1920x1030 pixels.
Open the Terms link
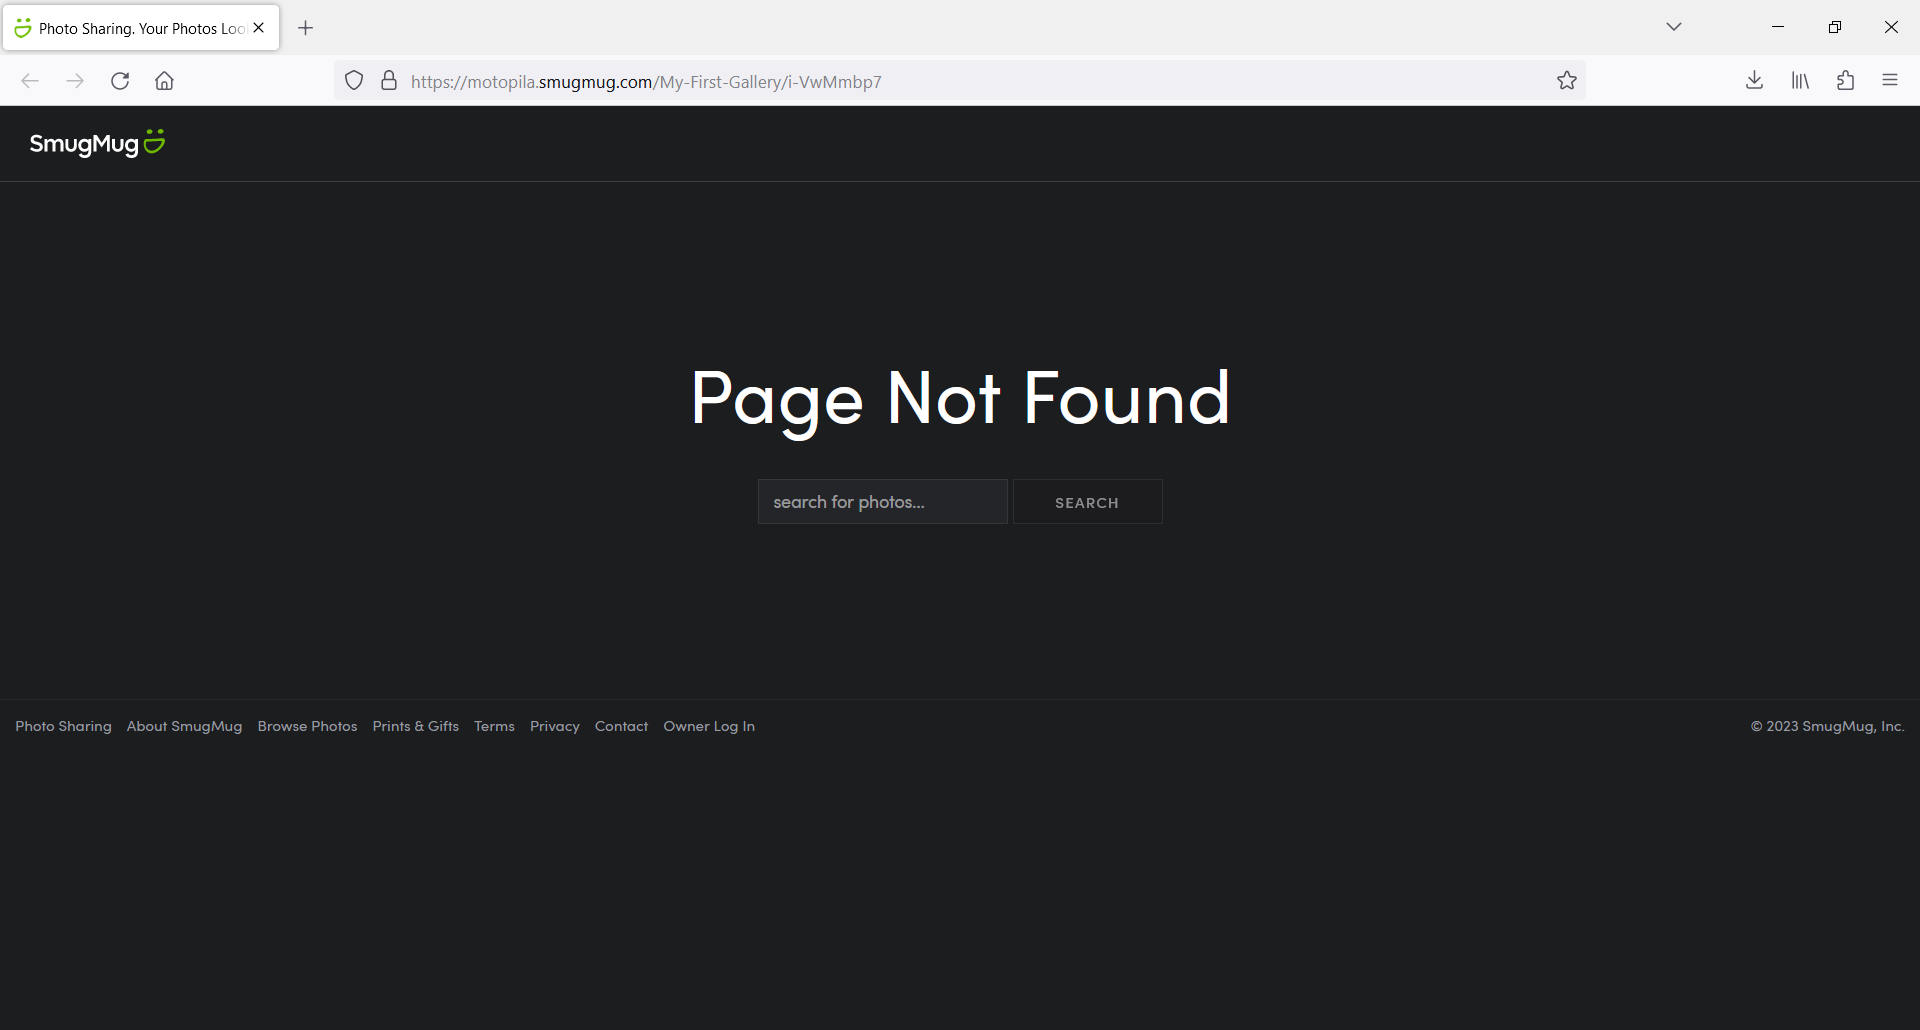point(494,726)
